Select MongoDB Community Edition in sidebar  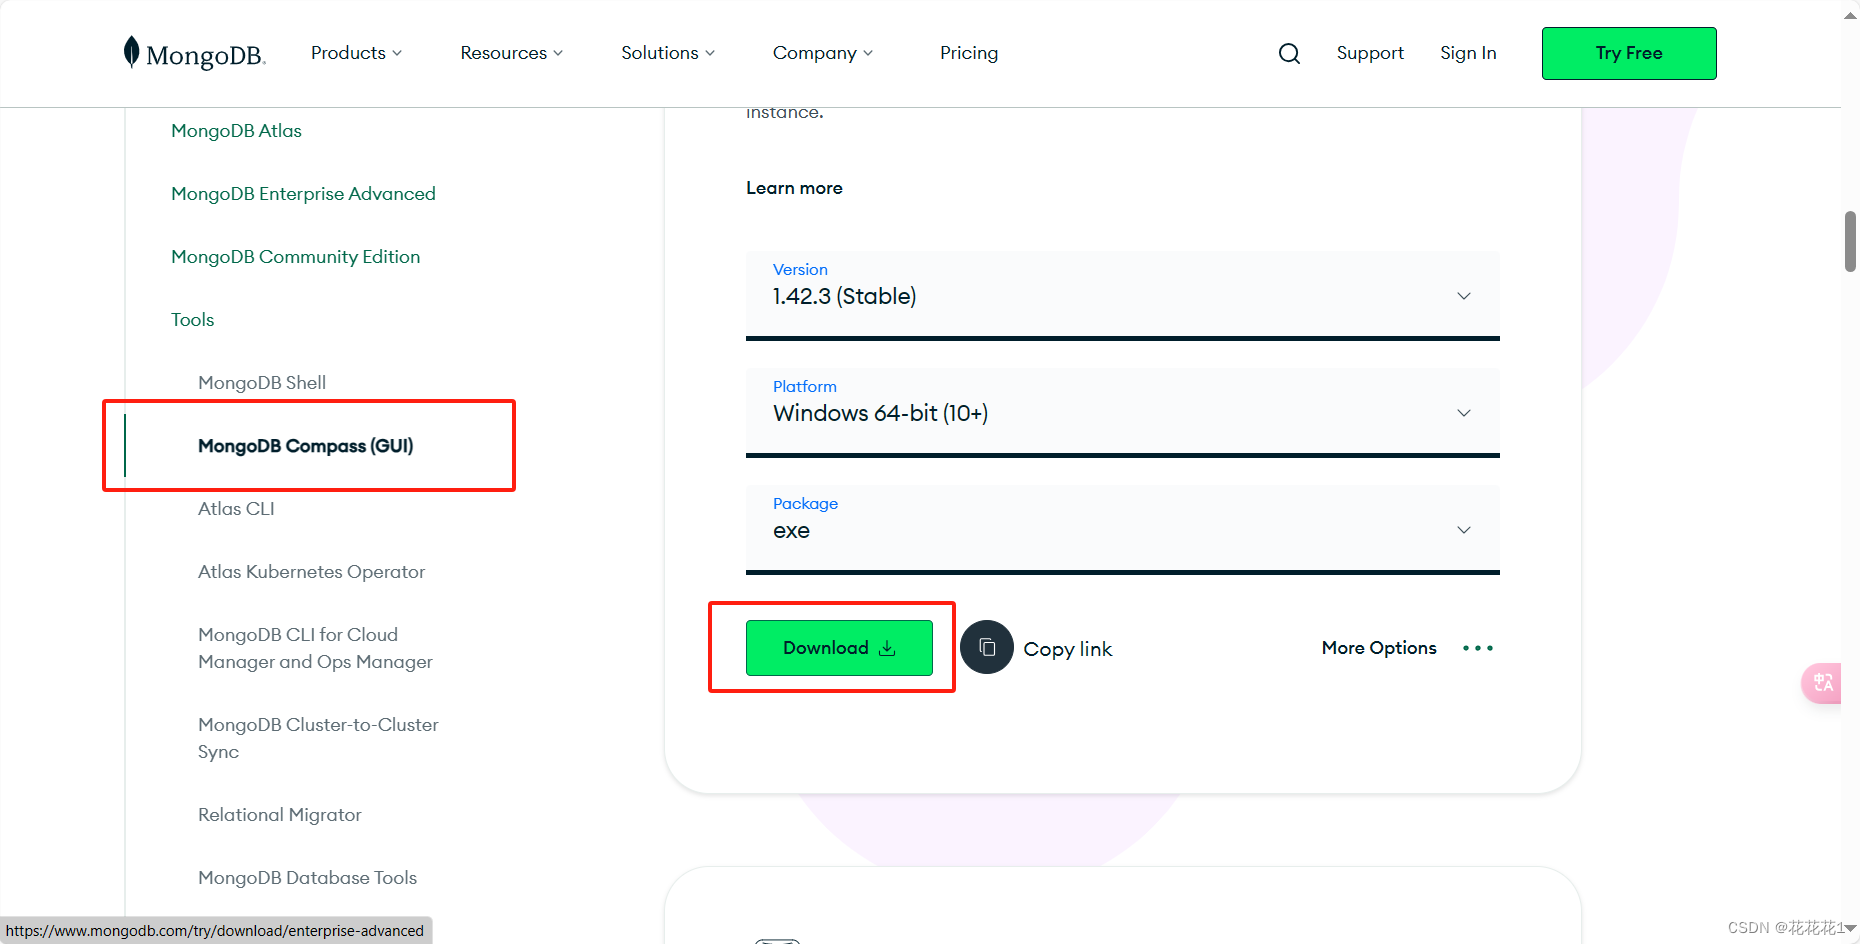point(295,257)
